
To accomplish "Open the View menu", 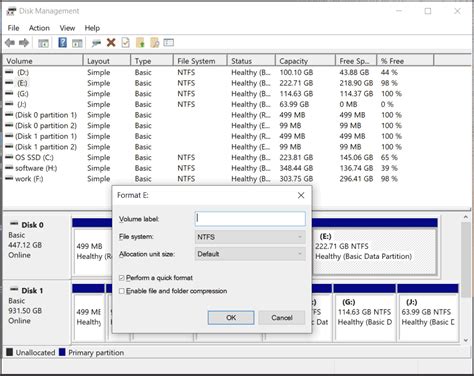I will pos(67,28).
